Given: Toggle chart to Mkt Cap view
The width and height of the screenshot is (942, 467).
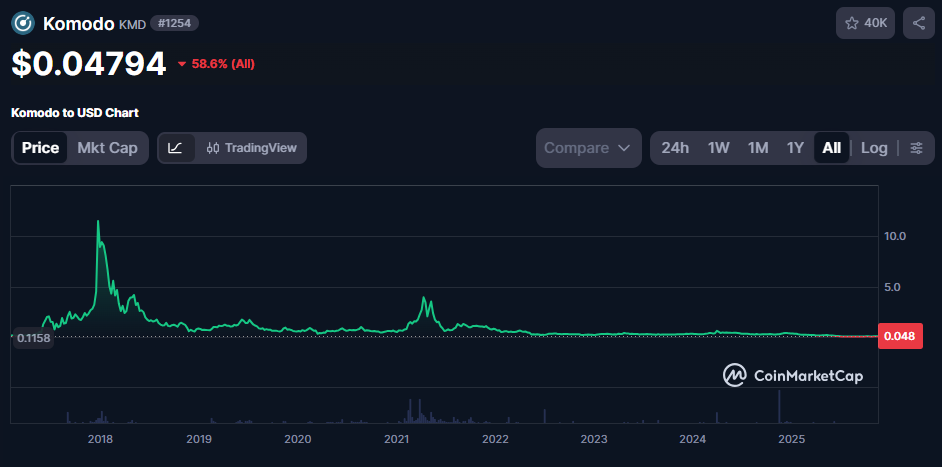Looking at the screenshot, I should pyautogui.click(x=107, y=148).
